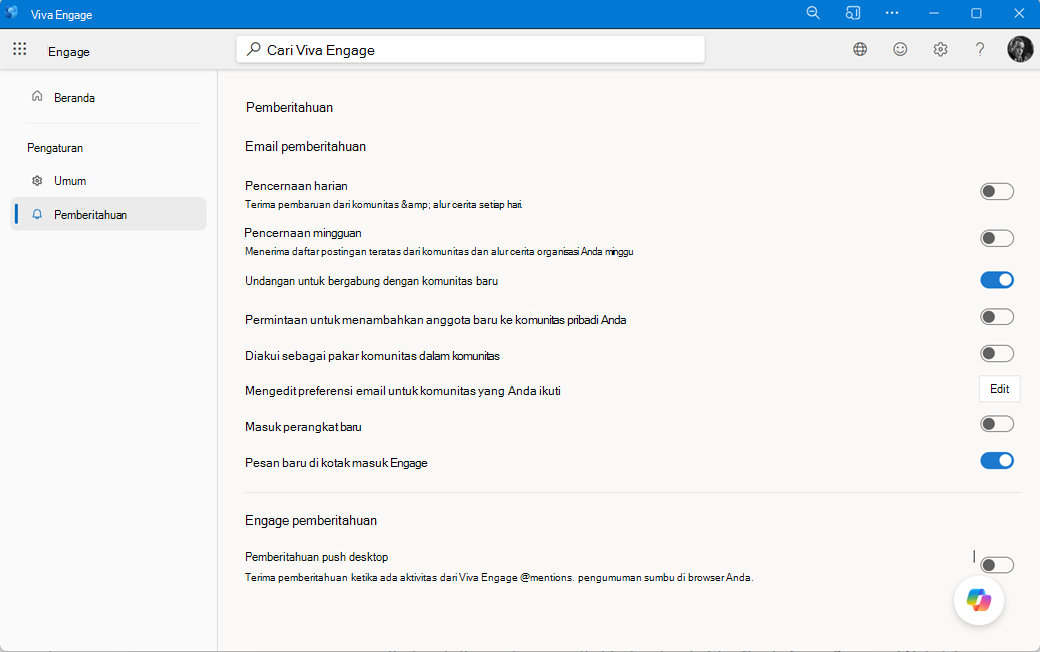Screen dimensions: 1040x652
Task: Click the gear icon beside Umum
Action: [x=37, y=180]
